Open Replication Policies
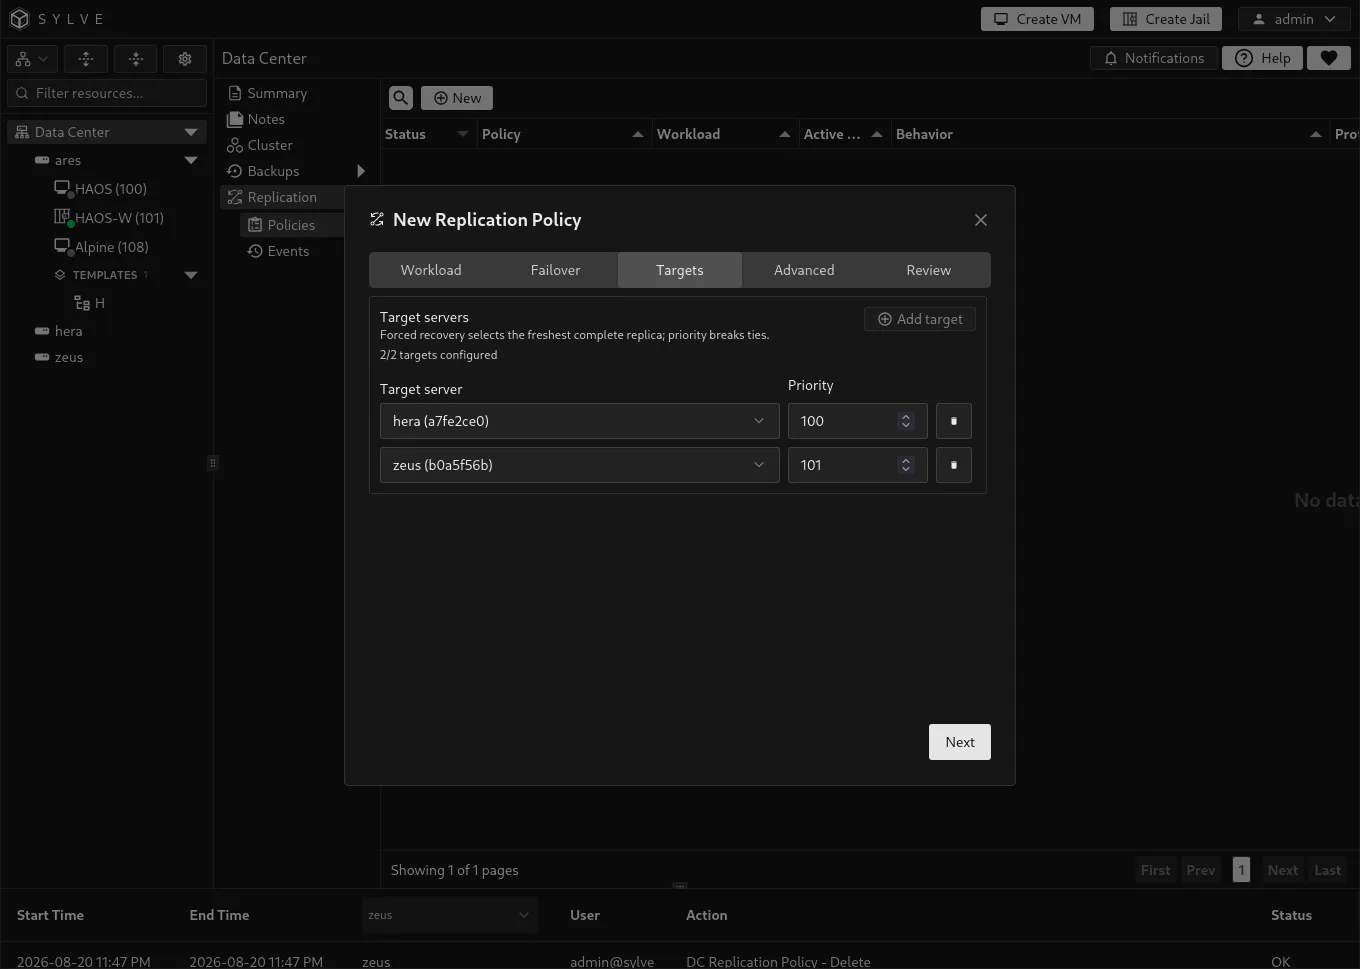Viewport: 1360px width, 969px height. pos(291,225)
